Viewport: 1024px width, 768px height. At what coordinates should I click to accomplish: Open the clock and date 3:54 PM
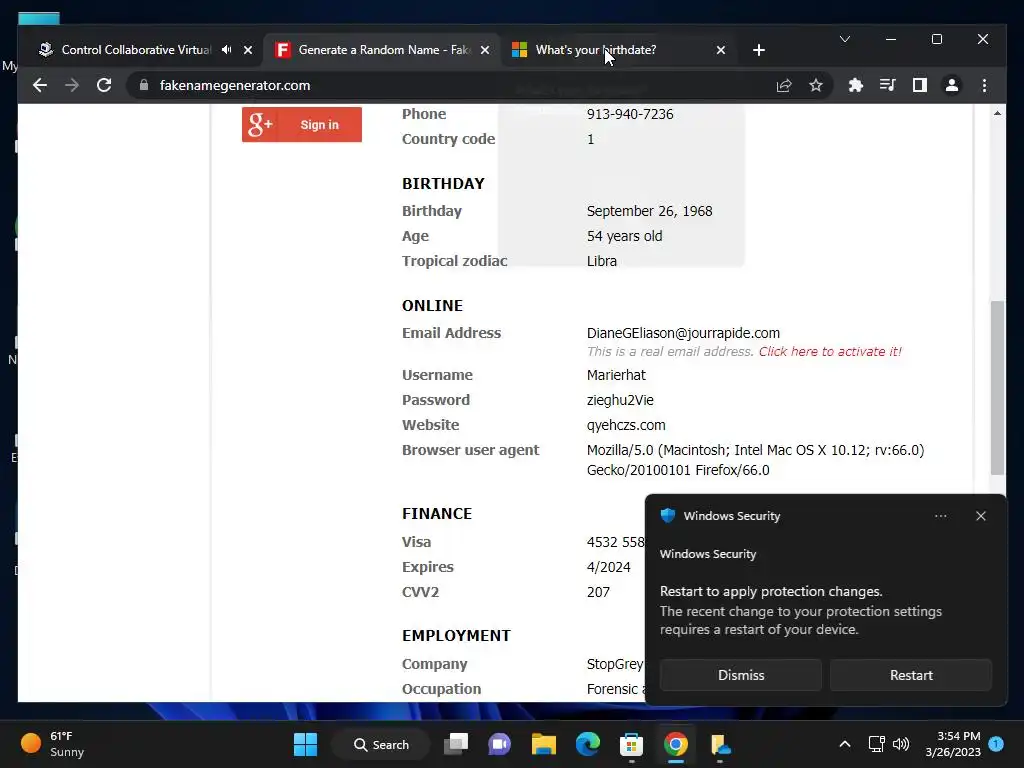point(953,744)
